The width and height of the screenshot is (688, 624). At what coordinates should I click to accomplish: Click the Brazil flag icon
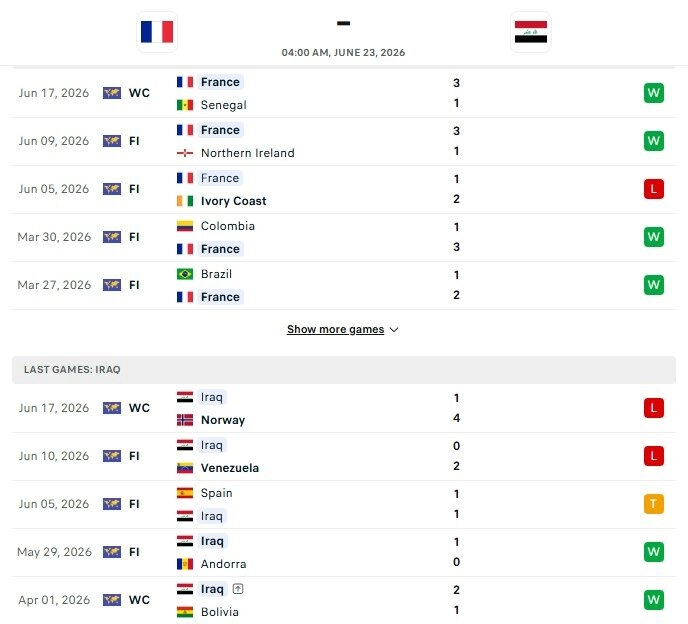coord(185,274)
